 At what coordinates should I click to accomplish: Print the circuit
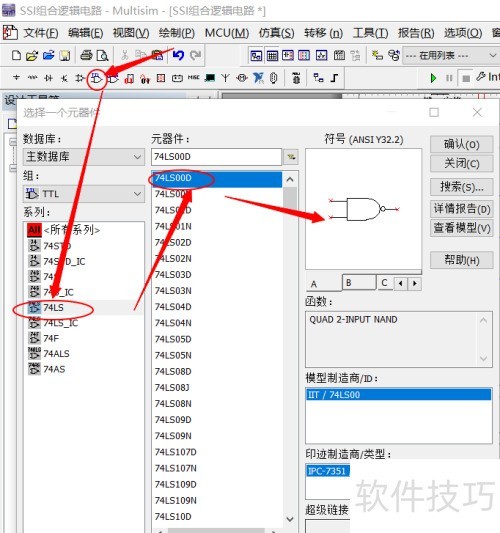pos(86,55)
